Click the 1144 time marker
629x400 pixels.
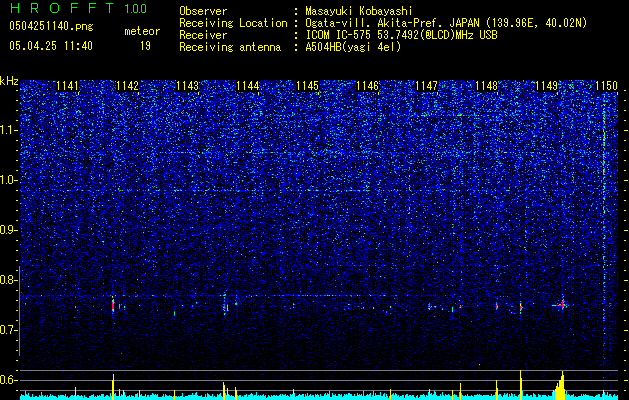click(248, 86)
